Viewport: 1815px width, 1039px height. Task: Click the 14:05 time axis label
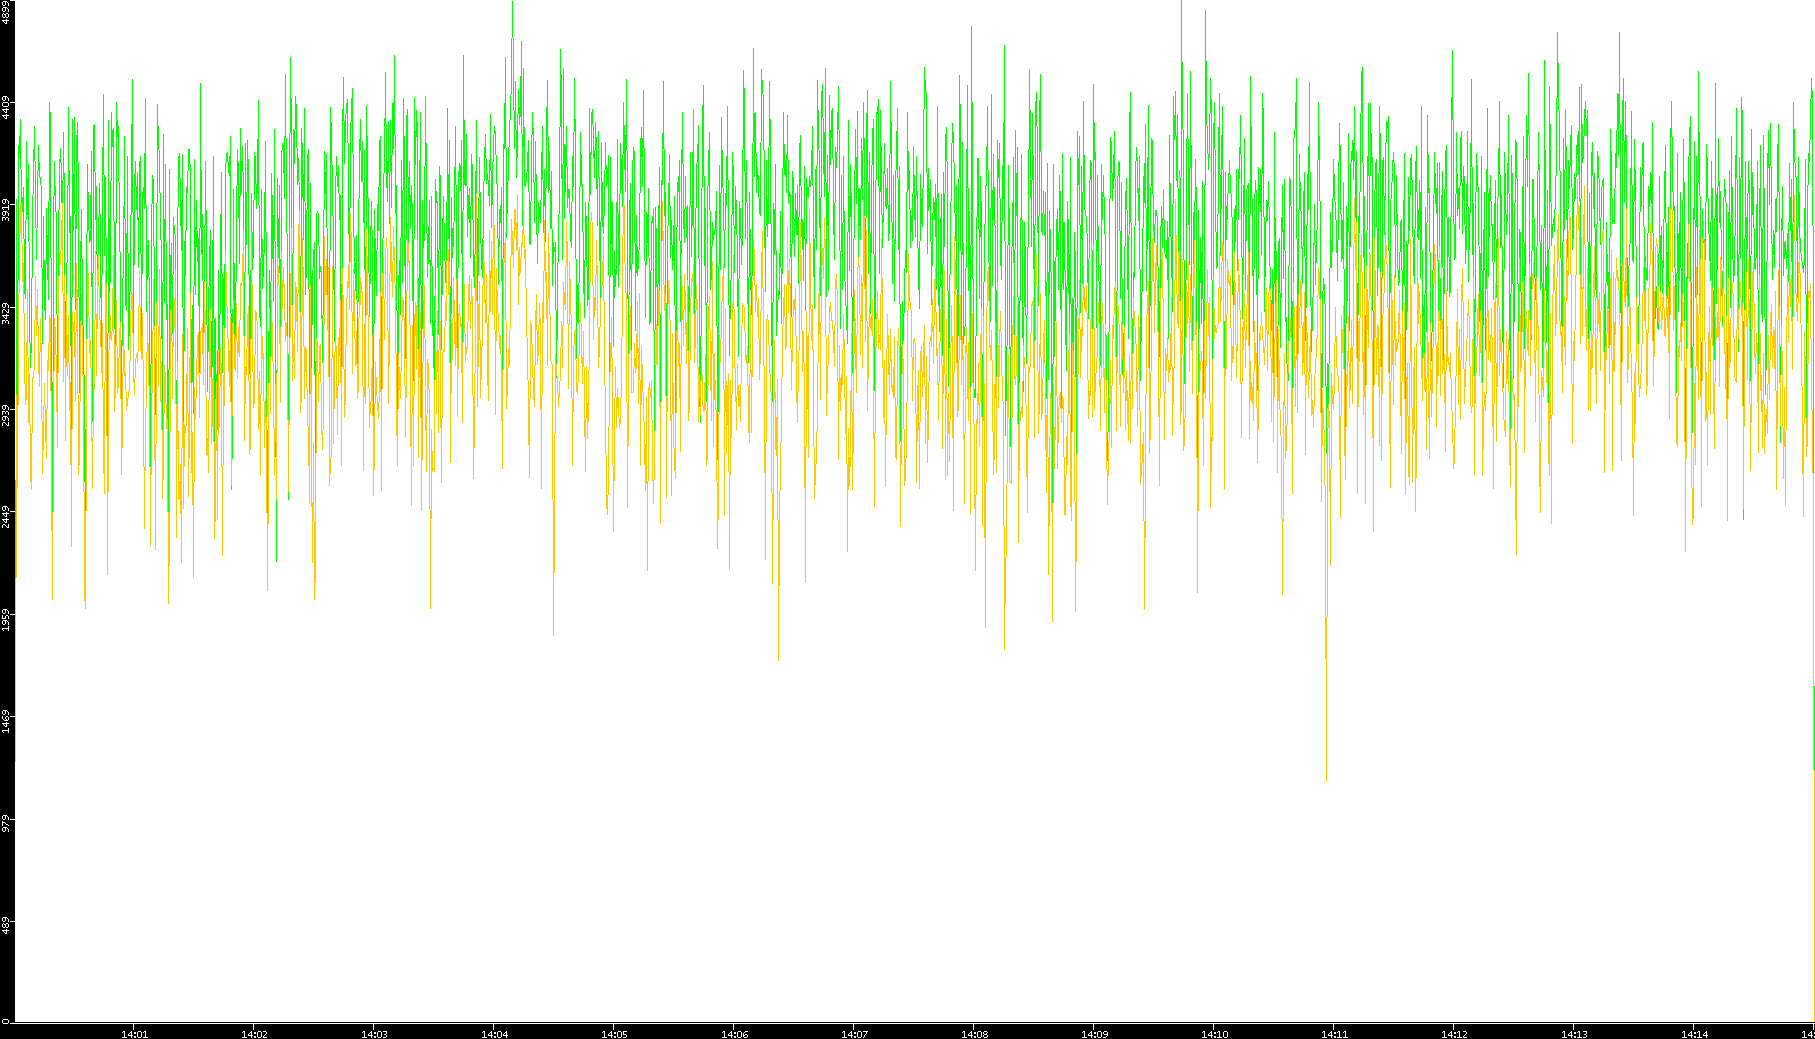tap(614, 1034)
